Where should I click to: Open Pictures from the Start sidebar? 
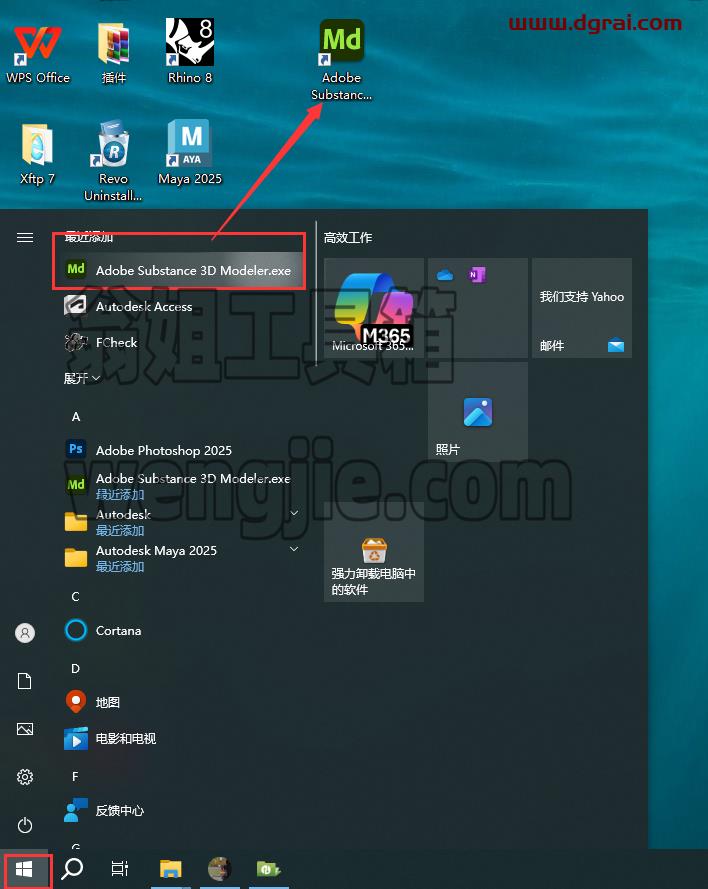click(x=25, y=729)
